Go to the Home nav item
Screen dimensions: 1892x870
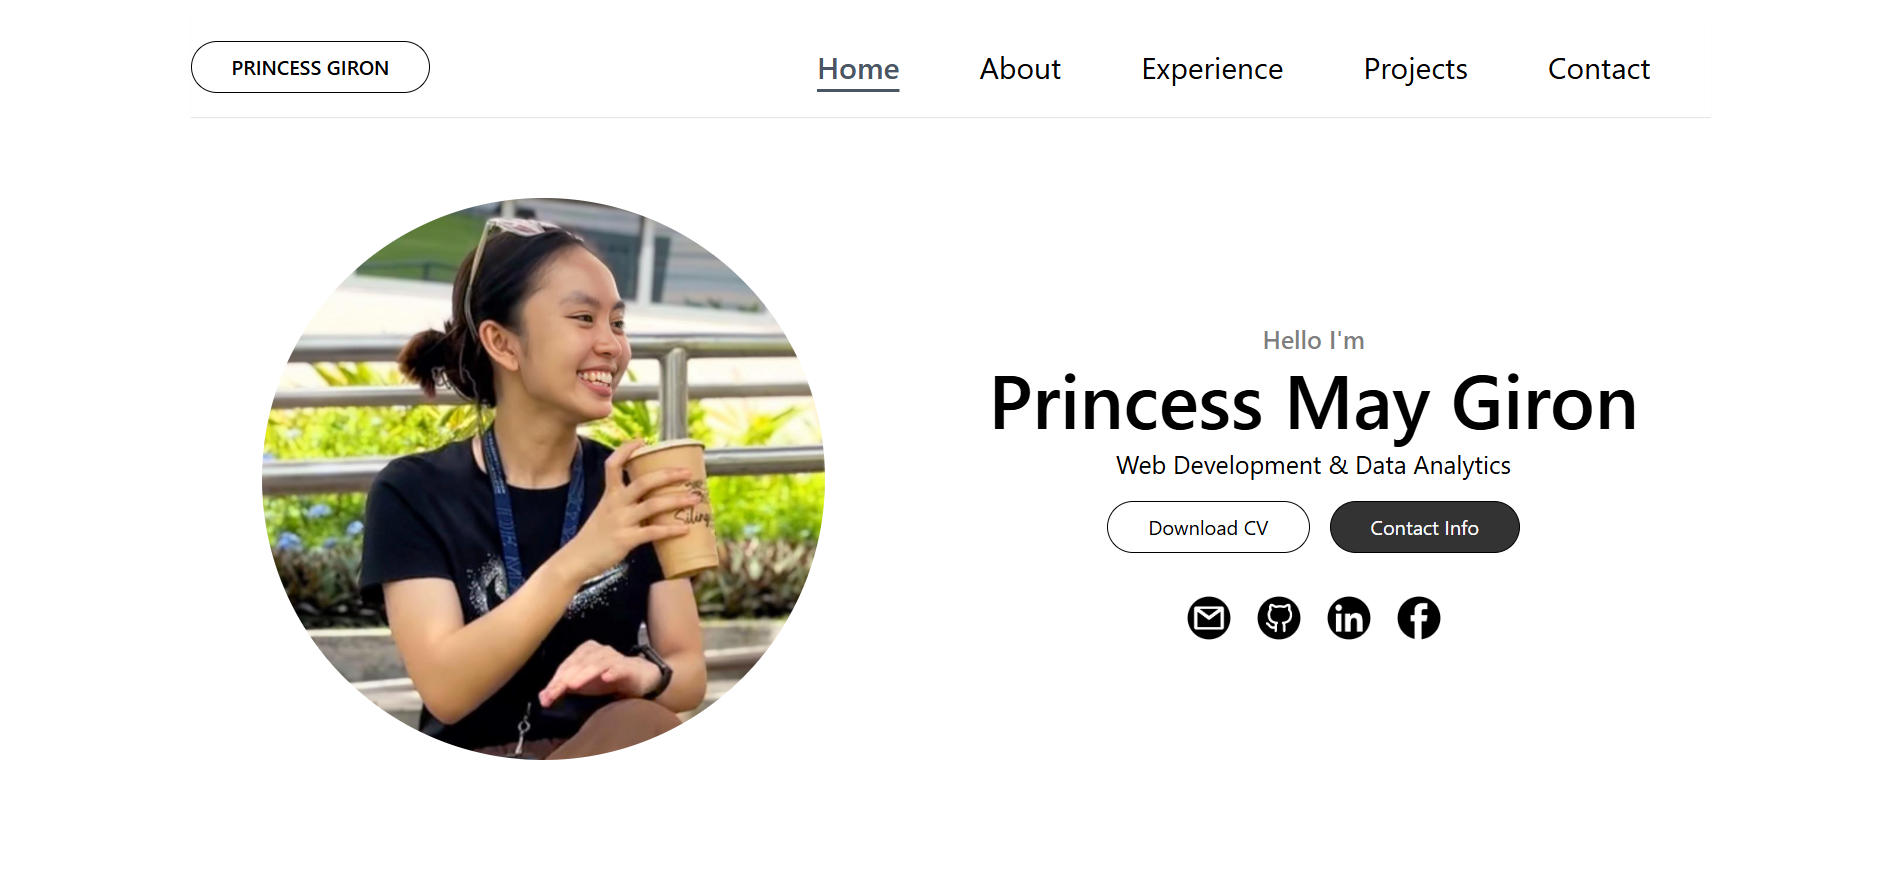point(858,69)
